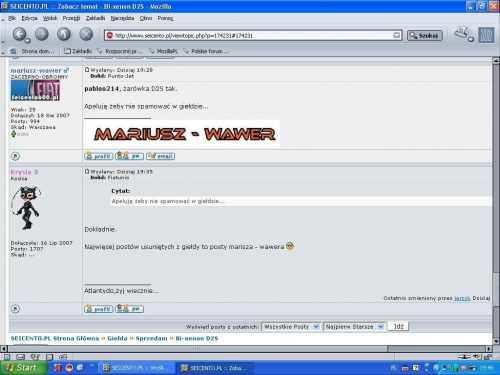
Task: Click the Idź button
Action: [x=399, y=326]
